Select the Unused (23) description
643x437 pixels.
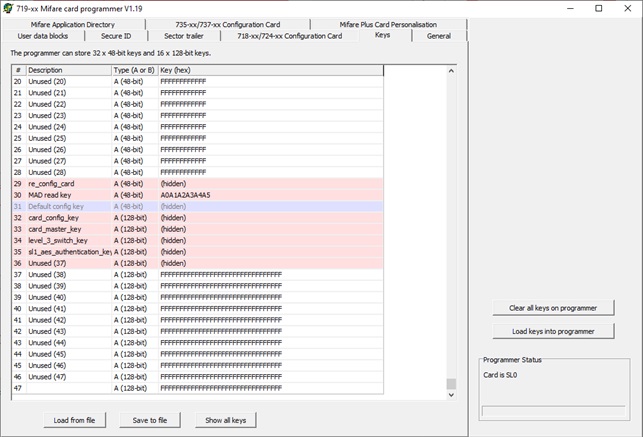(47, 116)
